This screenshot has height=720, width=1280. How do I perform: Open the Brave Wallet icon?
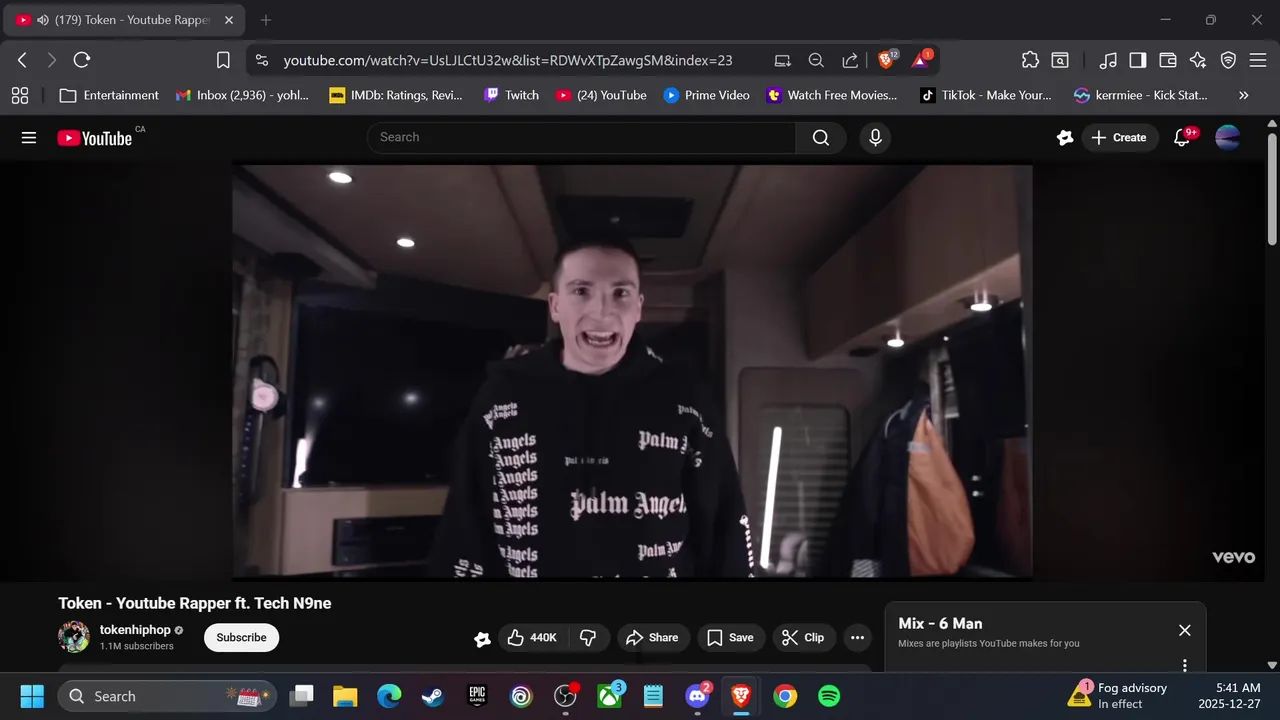point(1168,60)
